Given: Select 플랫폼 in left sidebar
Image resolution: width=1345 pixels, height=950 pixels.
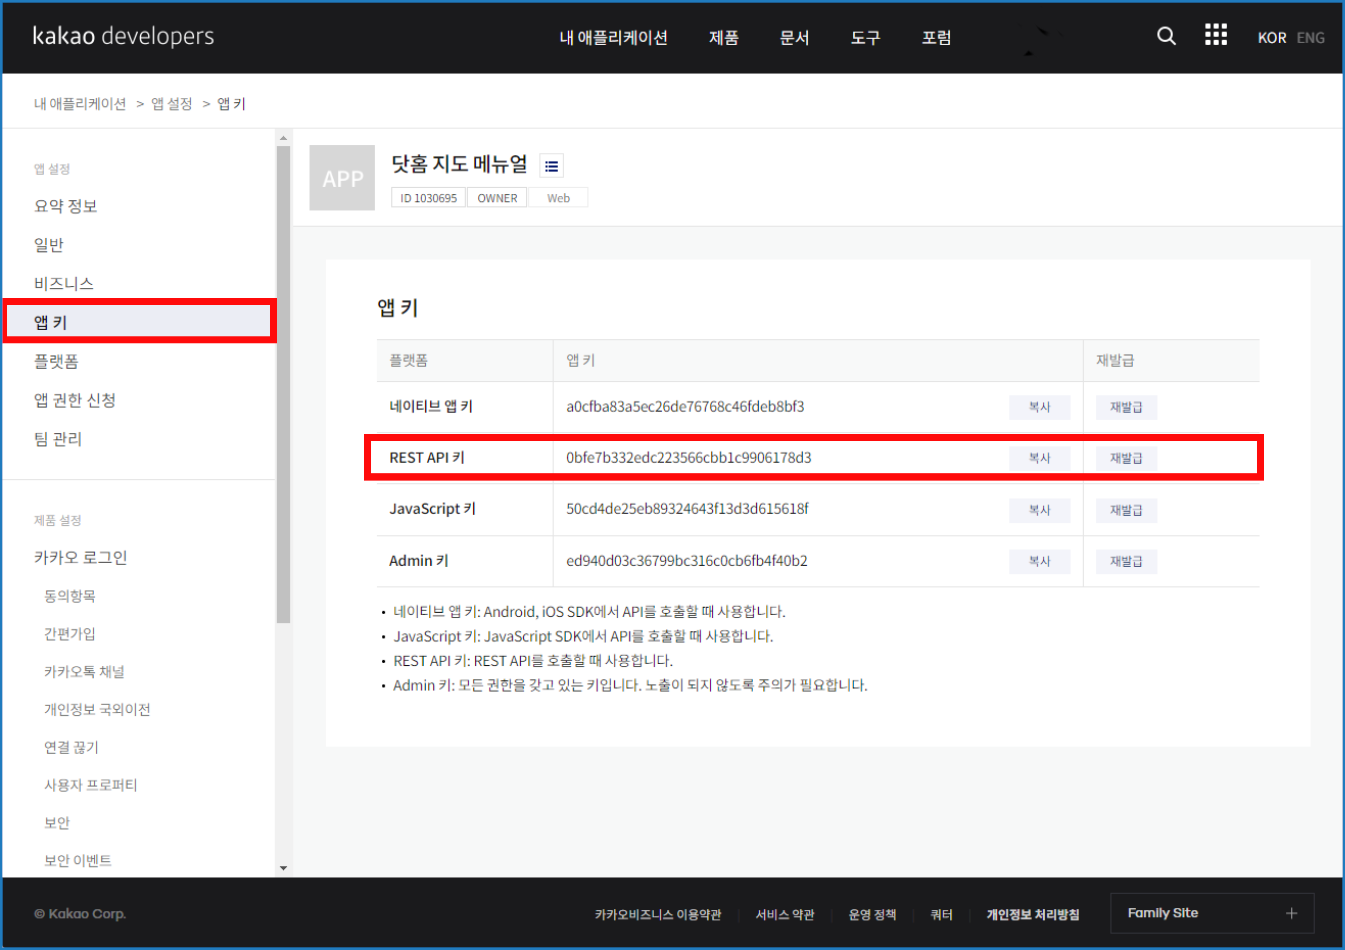Looking at the screenshot, I should [56, 361].
